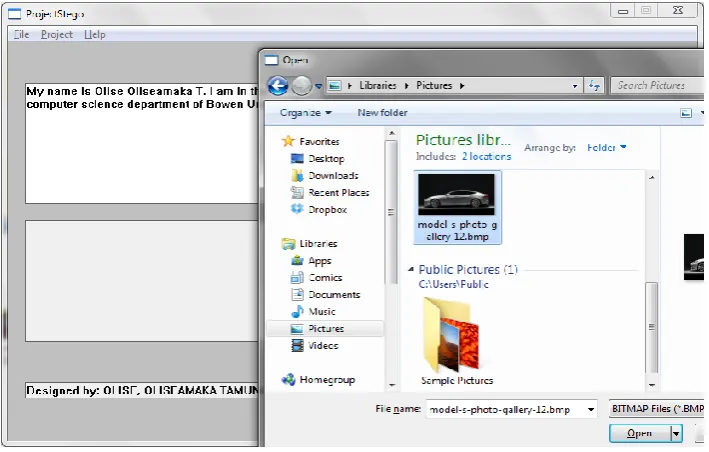
Task: Click the Designed by text field
Action: (x=142, y=390)
